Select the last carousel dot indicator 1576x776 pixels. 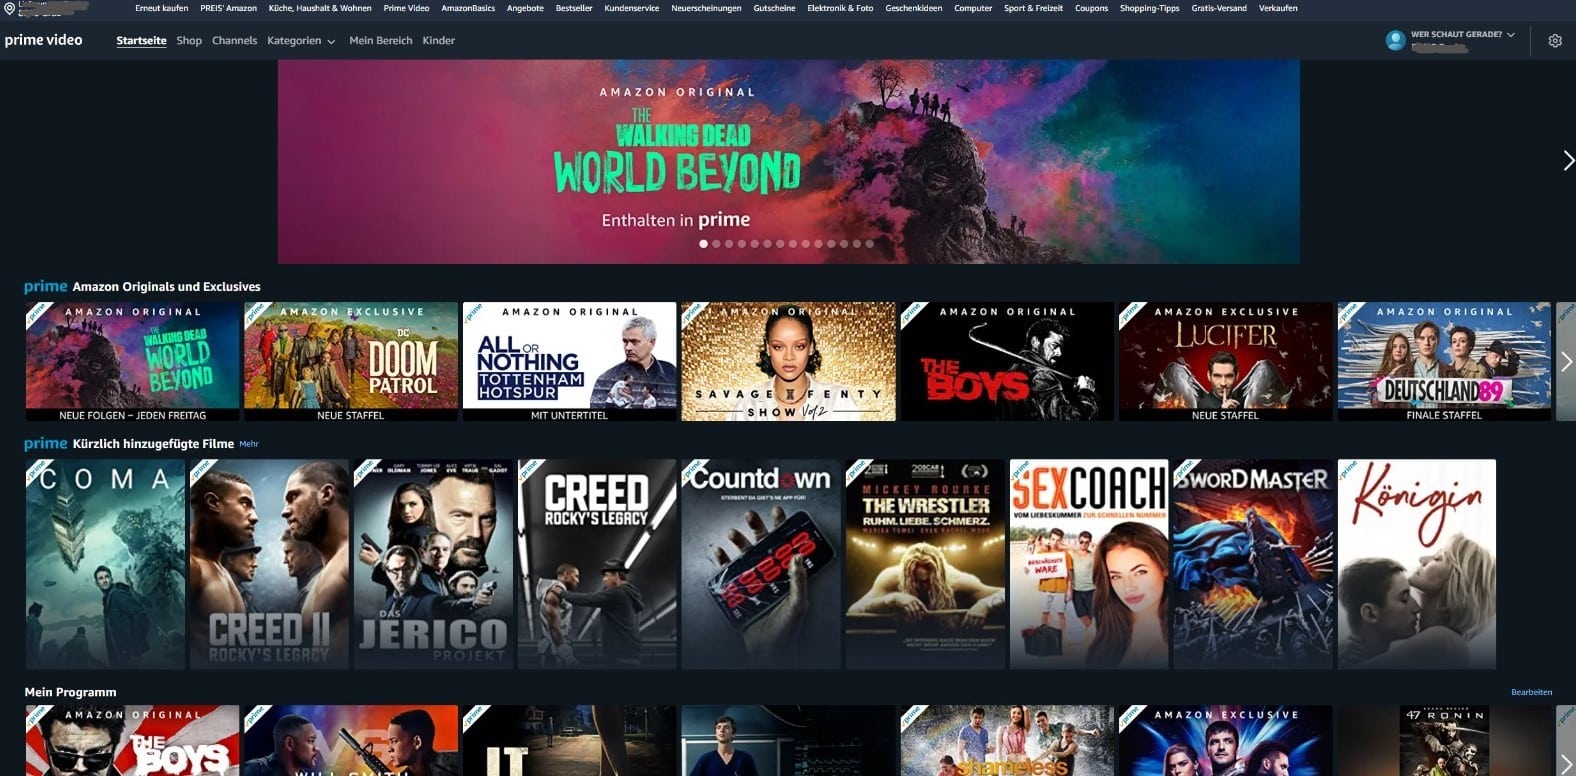tap(869, 243)
